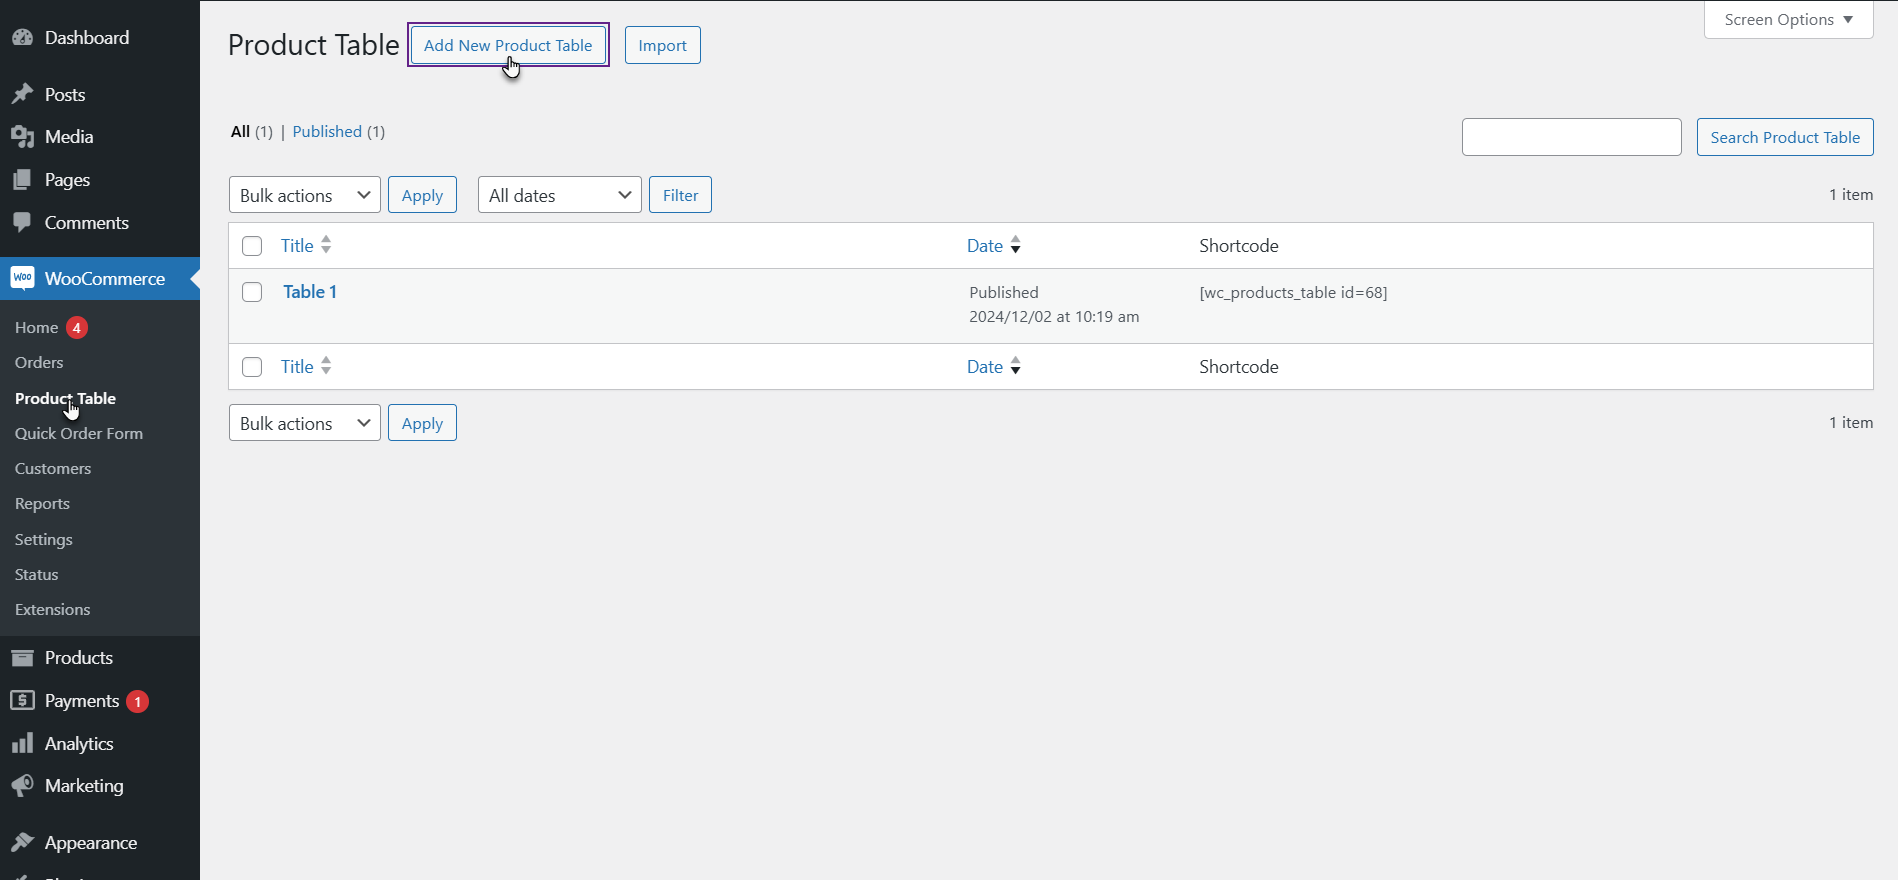Click the Appearance paintbrush icon

coord(22,842)
